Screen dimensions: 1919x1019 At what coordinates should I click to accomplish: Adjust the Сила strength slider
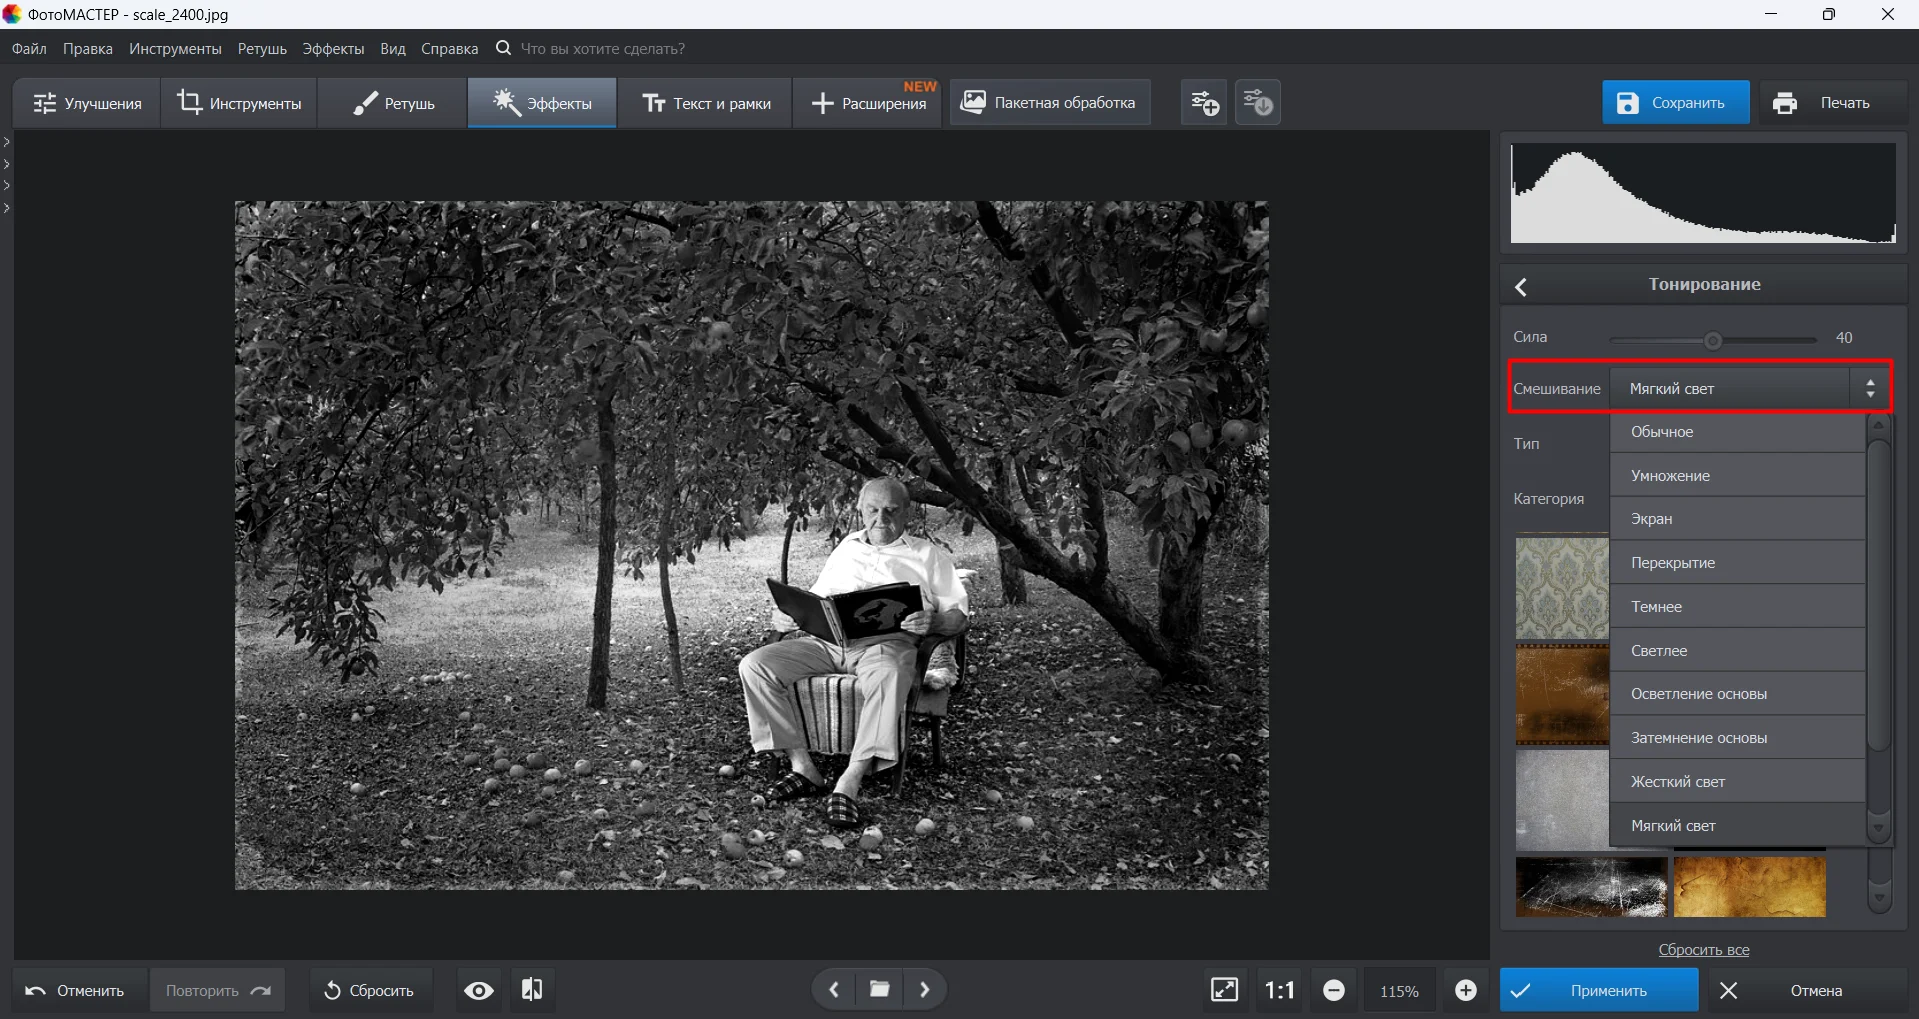(x=1713, y=340)
